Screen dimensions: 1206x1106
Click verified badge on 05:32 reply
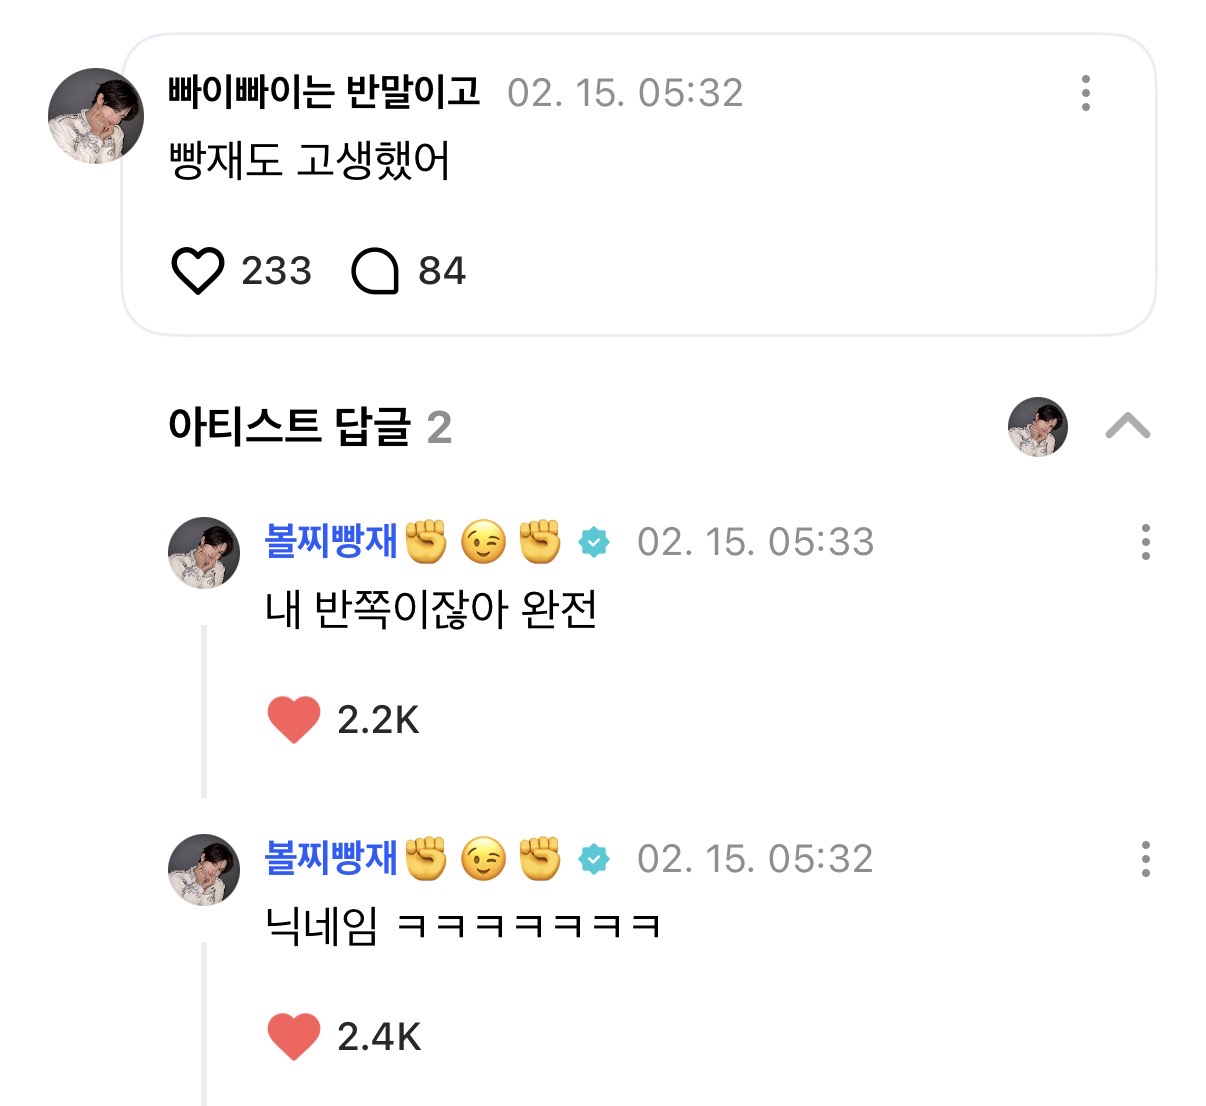594,859
